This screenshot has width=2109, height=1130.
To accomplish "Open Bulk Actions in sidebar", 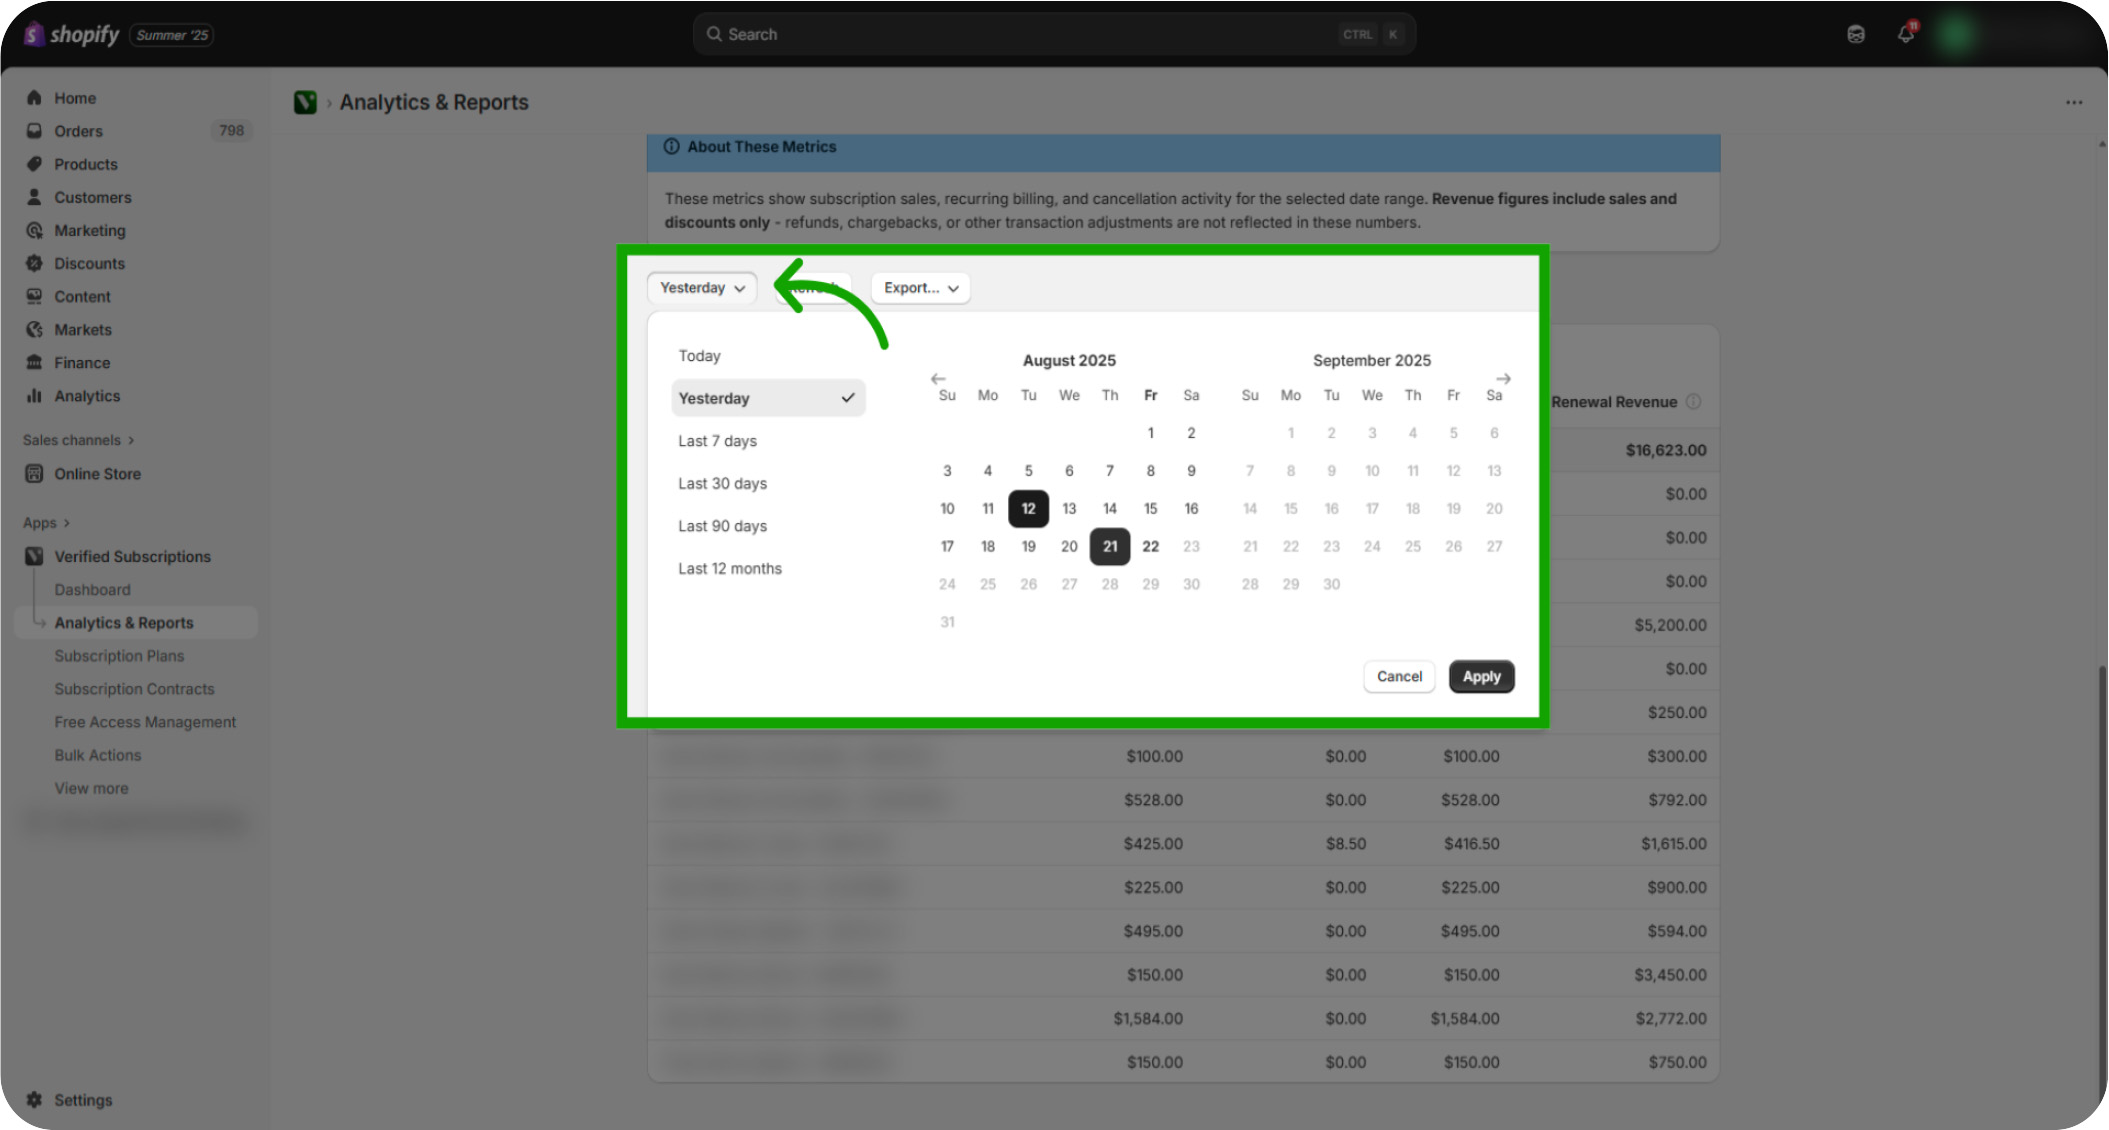I will click(x=97, y=755).
